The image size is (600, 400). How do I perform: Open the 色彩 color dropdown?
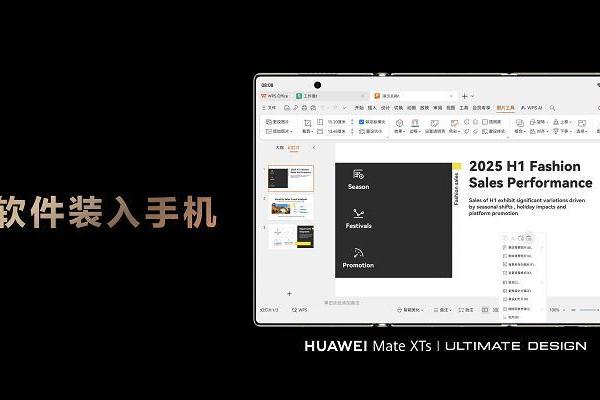(x=455, y=126)
